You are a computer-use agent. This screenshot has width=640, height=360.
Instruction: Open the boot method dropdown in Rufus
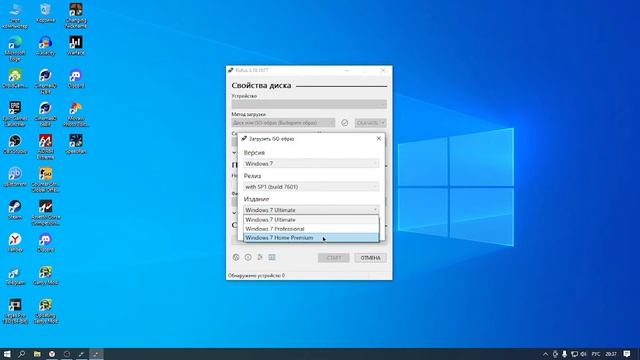coord(283,122)
